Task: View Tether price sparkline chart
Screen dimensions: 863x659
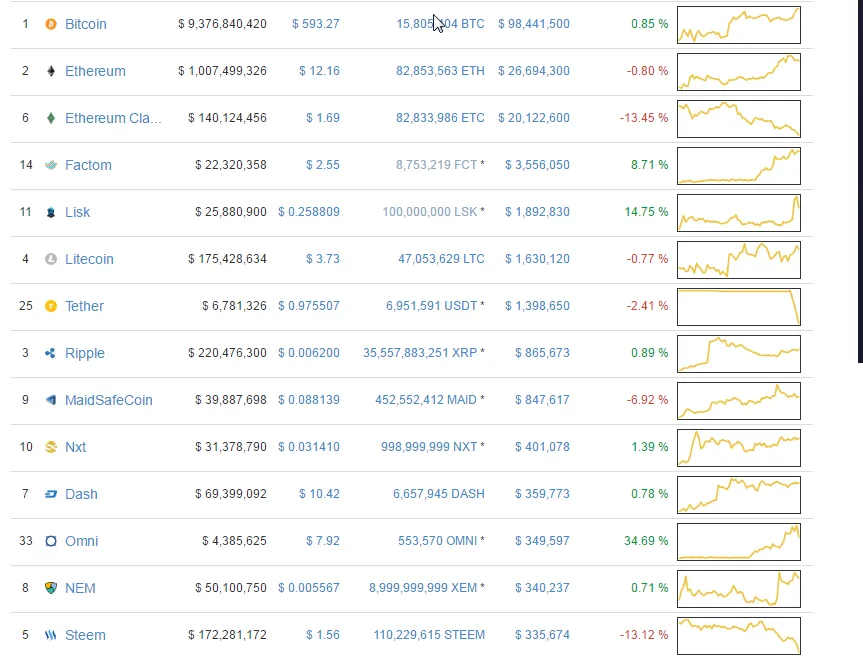Action: (739, 307)
